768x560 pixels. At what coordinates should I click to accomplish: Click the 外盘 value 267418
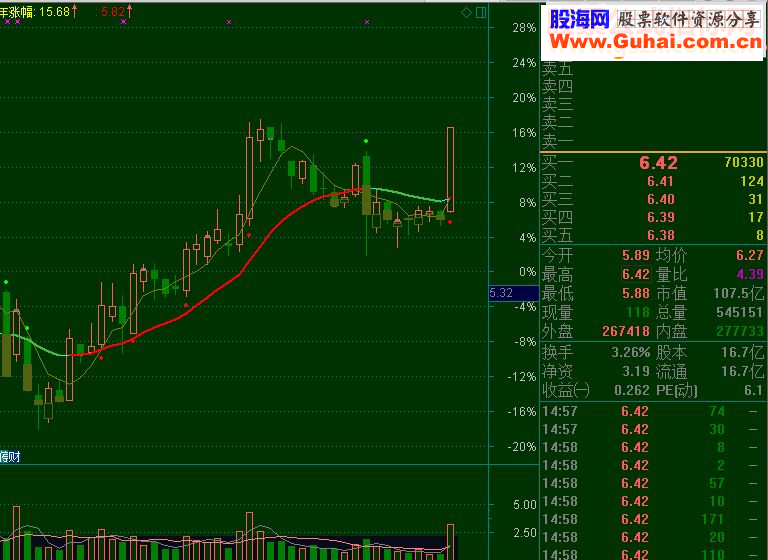pyautogui.click(x=626, y=331)
